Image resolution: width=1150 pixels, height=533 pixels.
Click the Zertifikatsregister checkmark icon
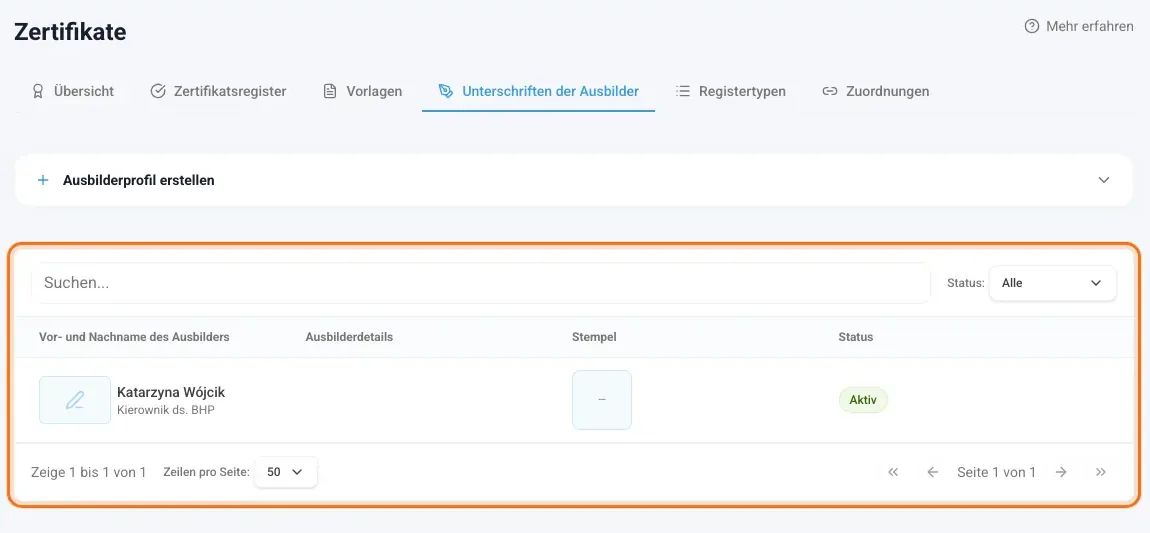[x=158, y=92]
